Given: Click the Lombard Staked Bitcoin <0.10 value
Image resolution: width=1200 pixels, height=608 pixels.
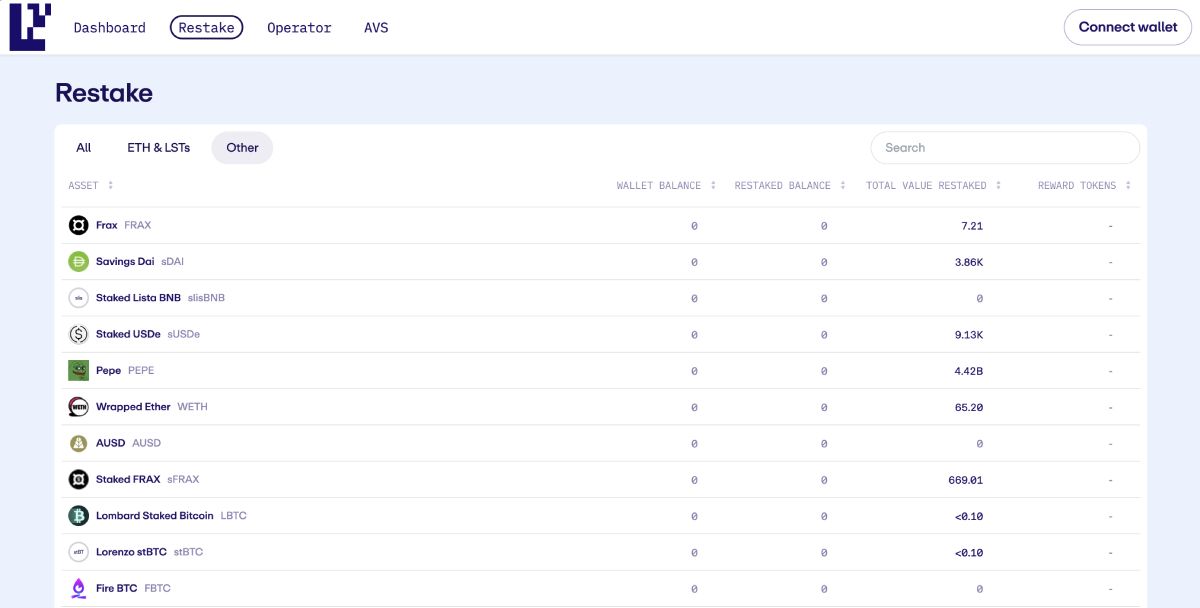Looking at the screenshot, I should [x=969, y=516].
